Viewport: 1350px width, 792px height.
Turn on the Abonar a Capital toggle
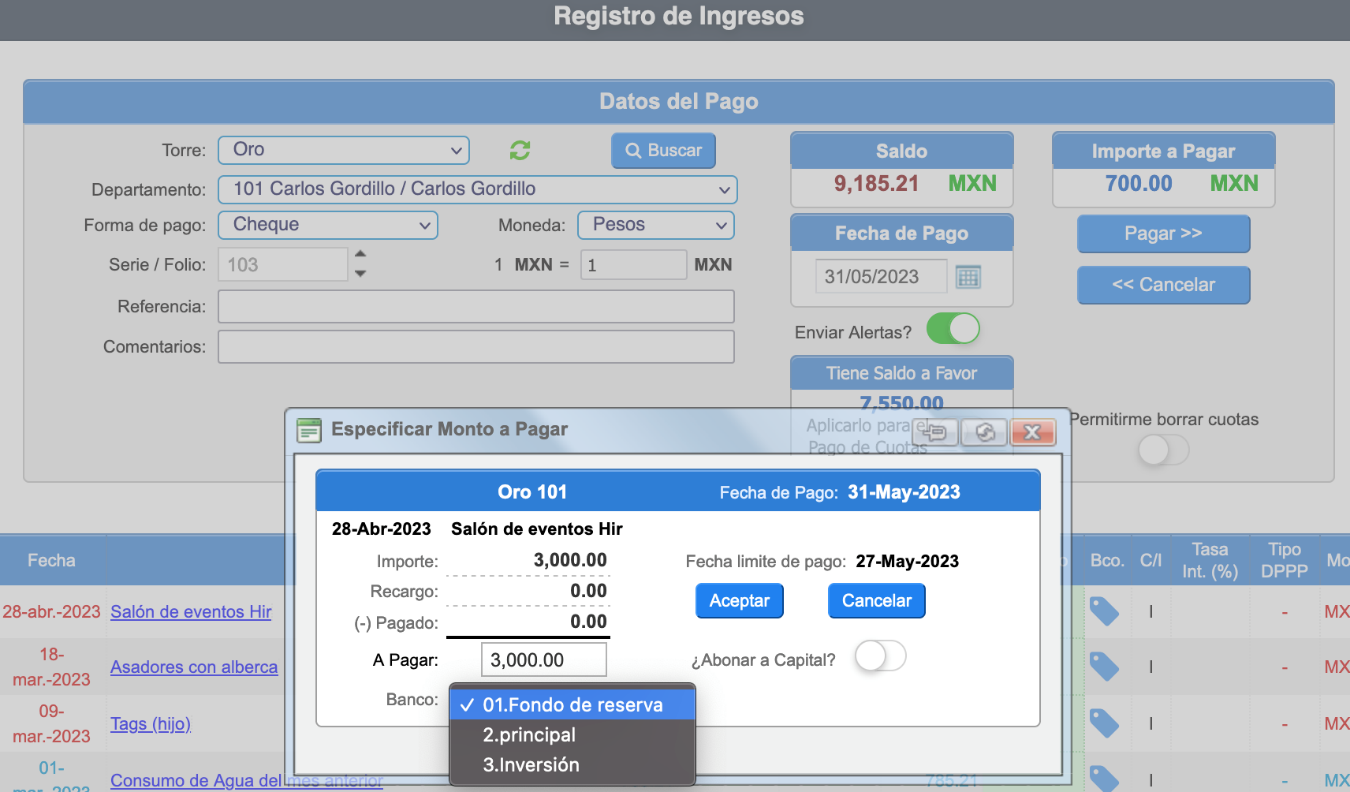880,657
